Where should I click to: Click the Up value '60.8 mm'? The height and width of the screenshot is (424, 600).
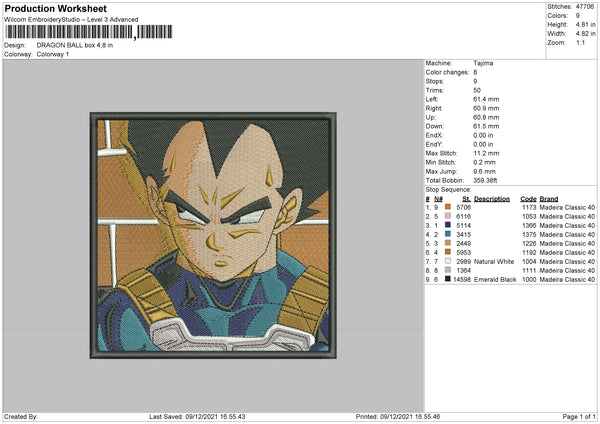(x=486, y=117)
